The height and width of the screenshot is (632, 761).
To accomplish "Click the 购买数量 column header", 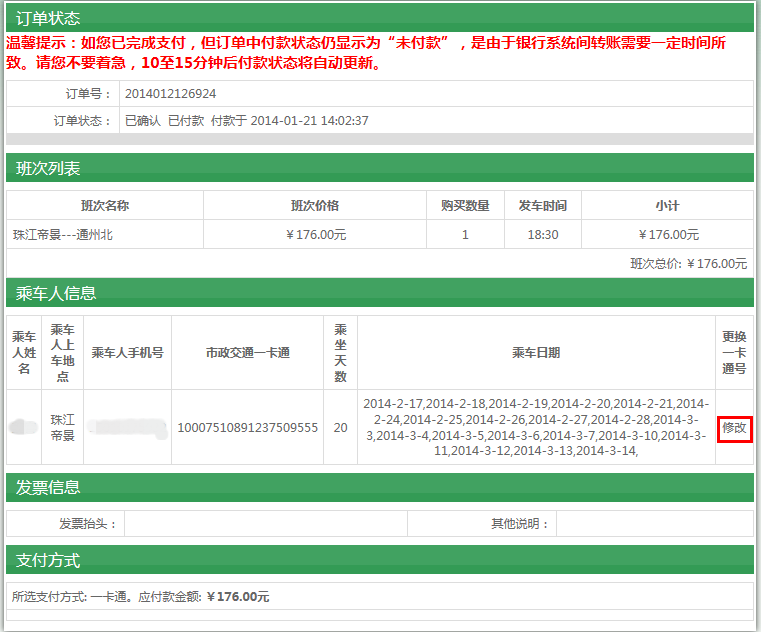I will (x=465, y=206).
